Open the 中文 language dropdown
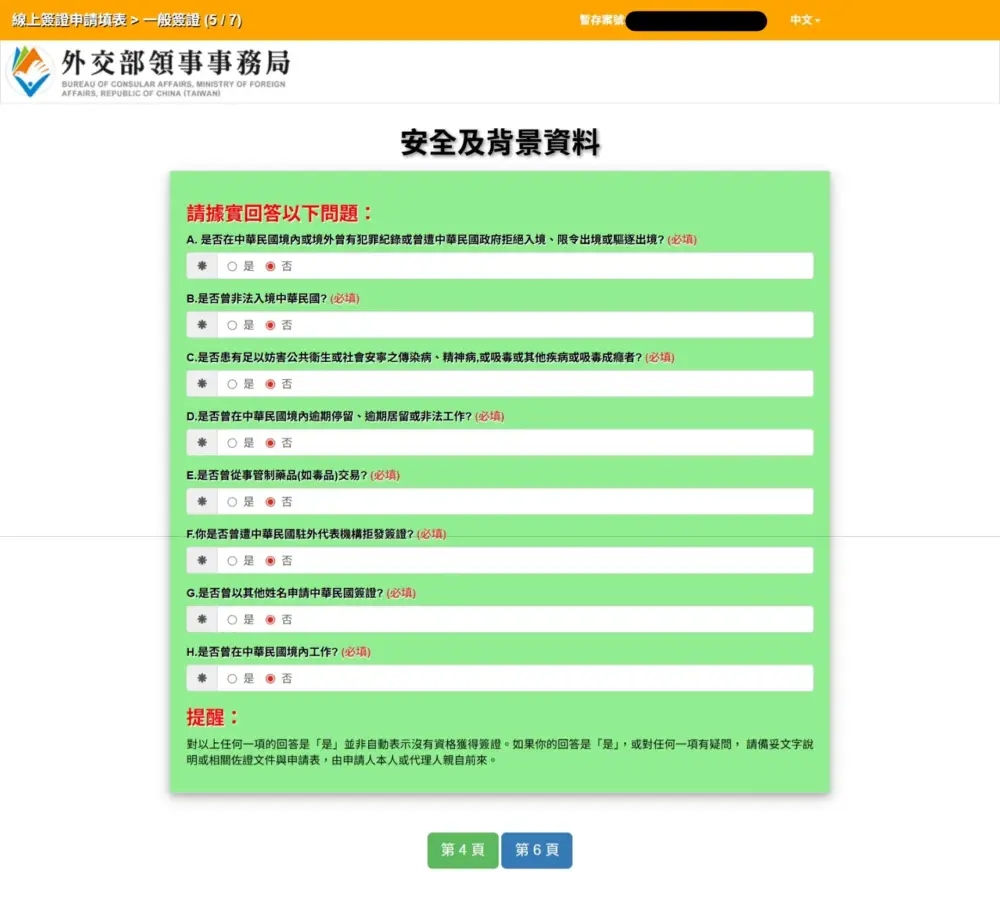Screen dimensions: 1000x924 click(807, 20)
